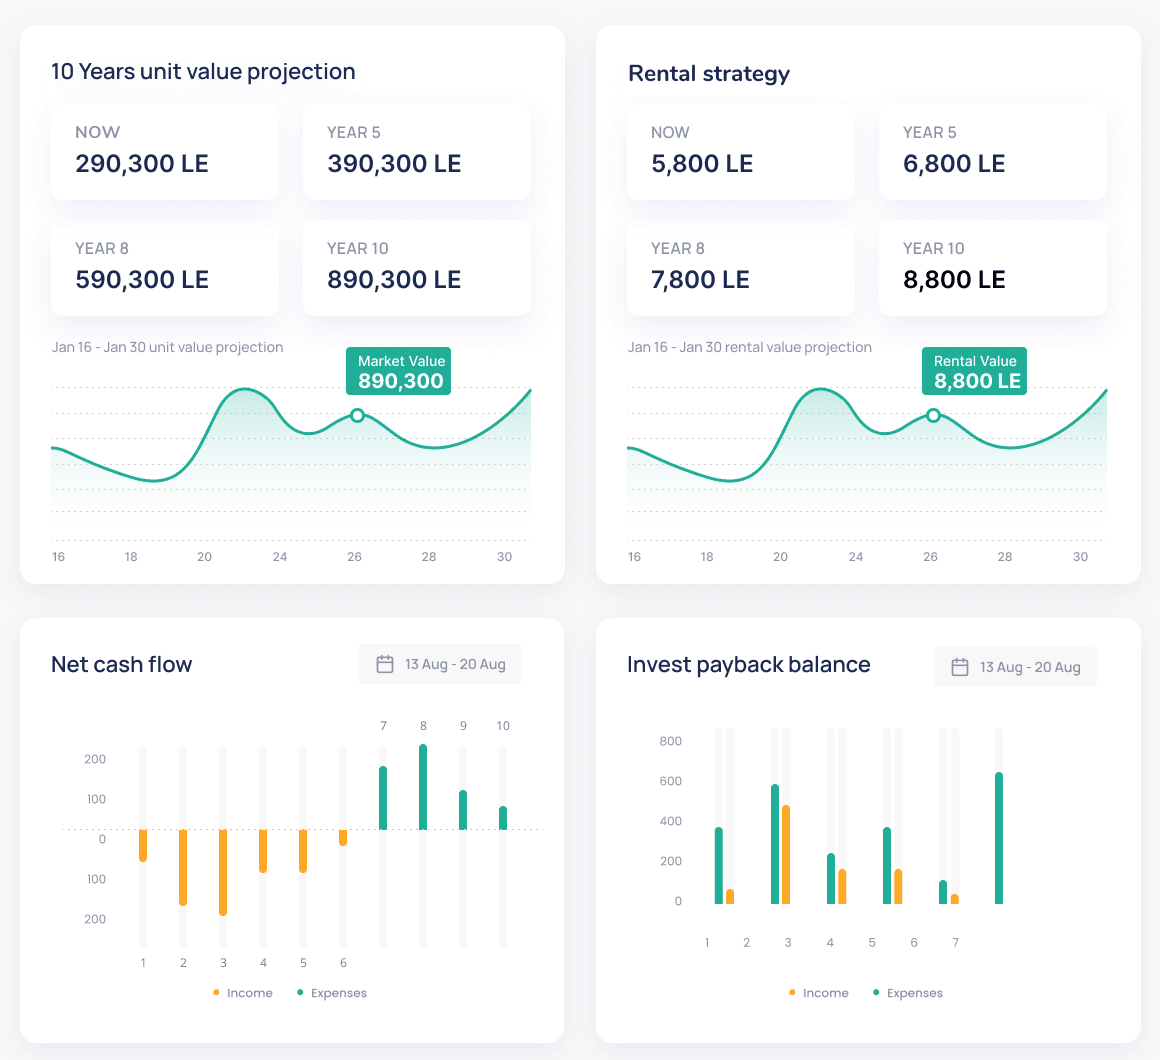The width and height of the screenshot is (1160, 1060).
Task: Click calendar icon in Net cash flow card
Action: point(385,664)
